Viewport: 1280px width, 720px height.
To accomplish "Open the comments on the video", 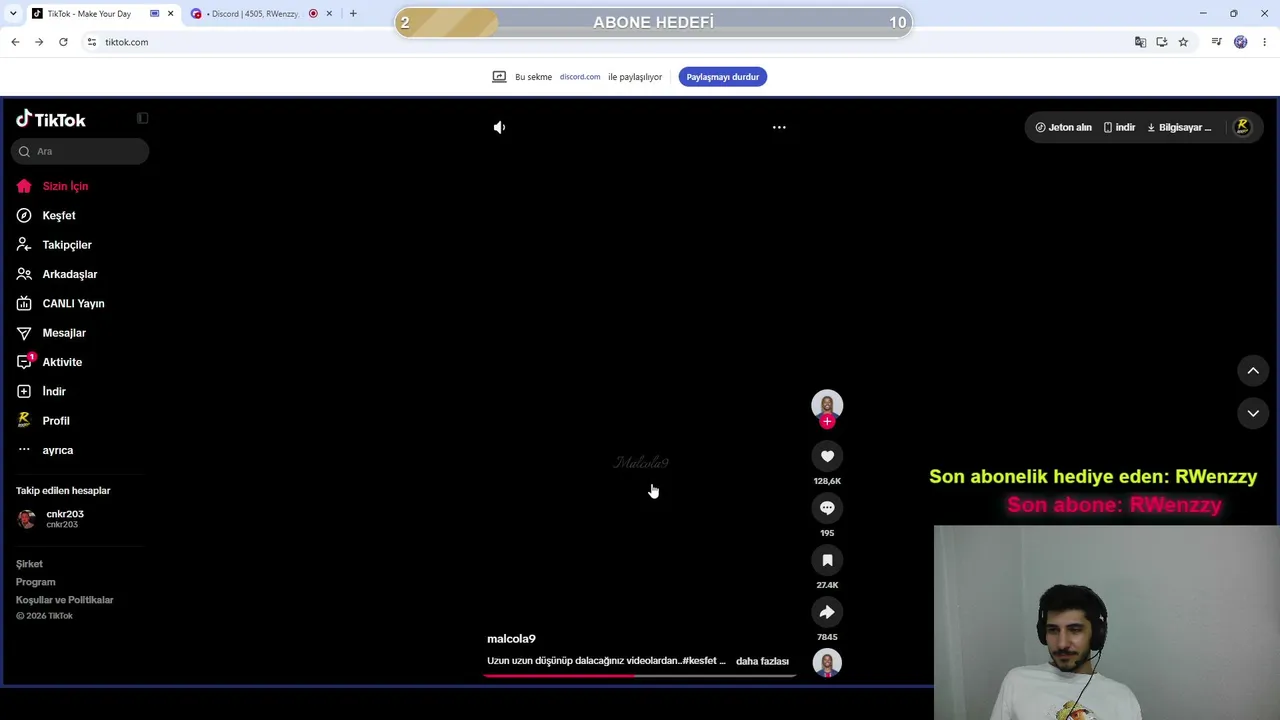I will point(827,508).
